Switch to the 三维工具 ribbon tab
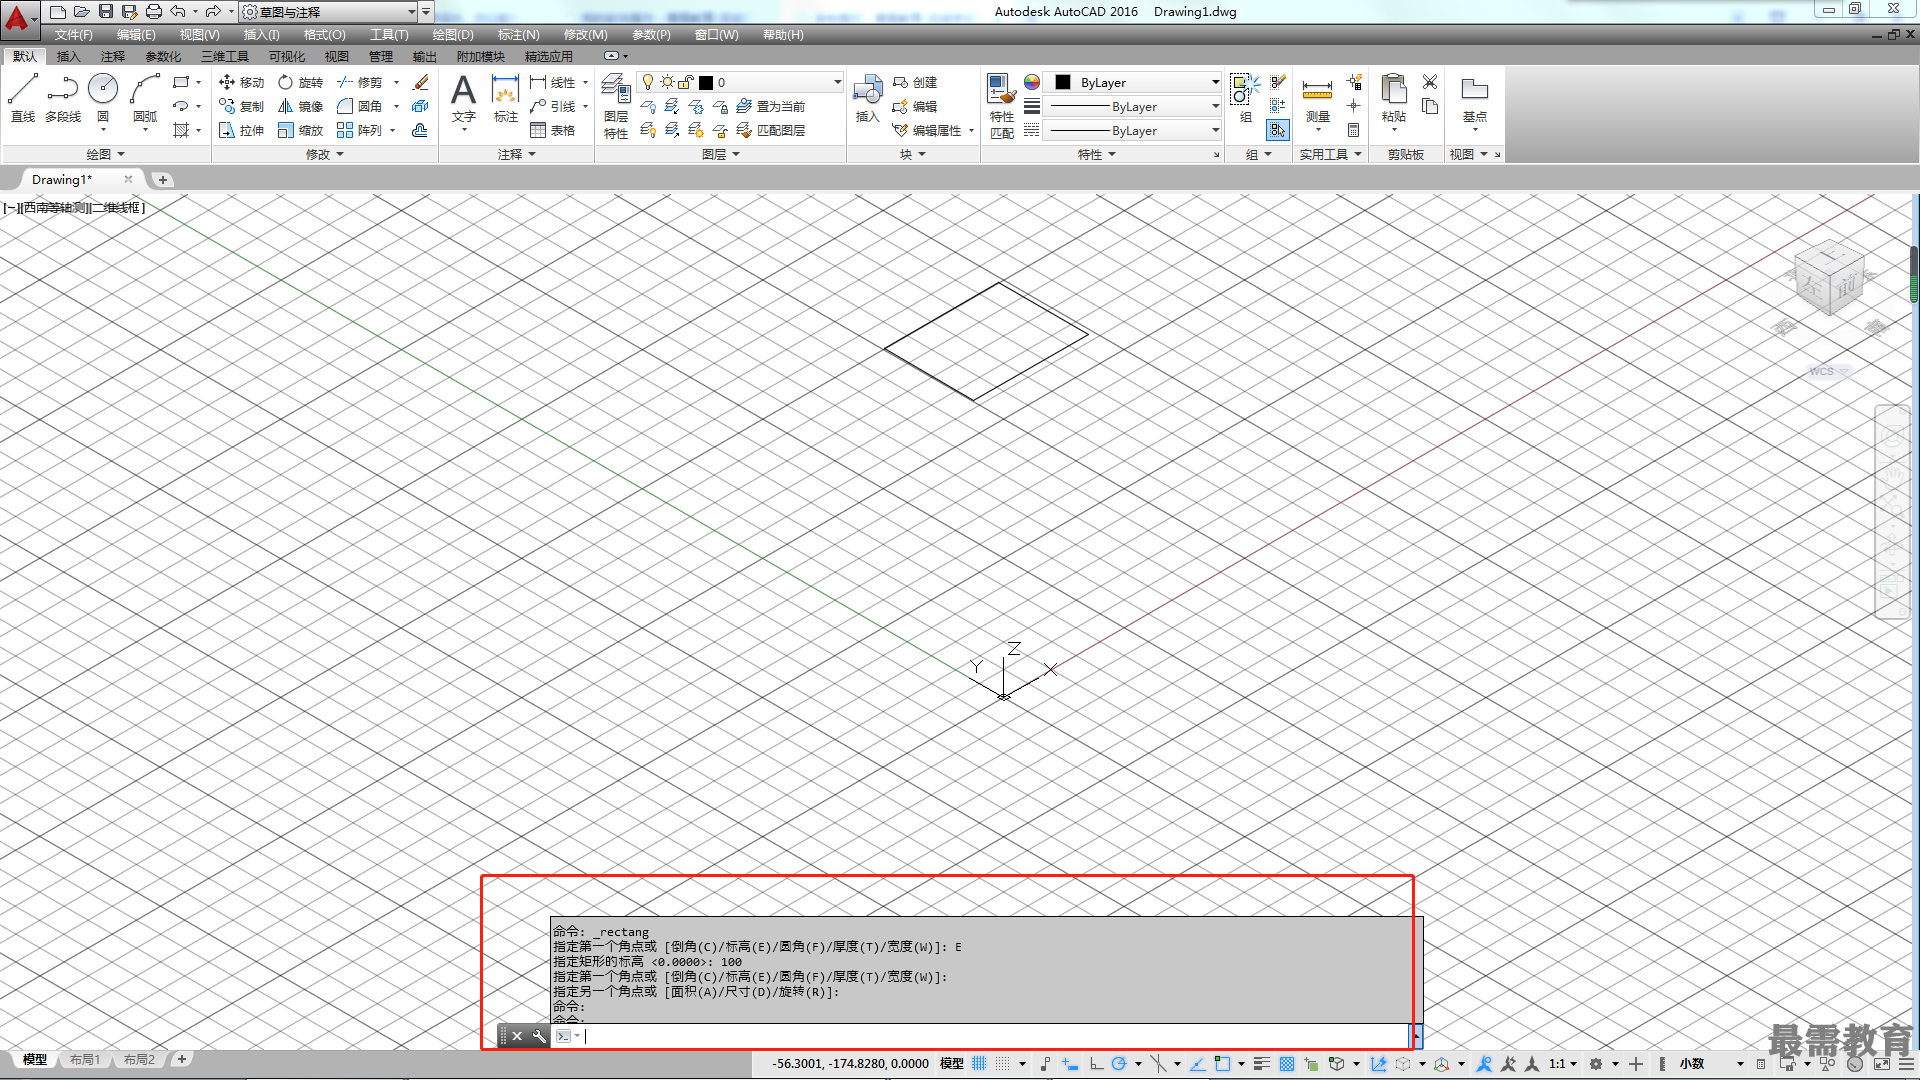This screenshot has height=1080, width=1920. [224, 56]
